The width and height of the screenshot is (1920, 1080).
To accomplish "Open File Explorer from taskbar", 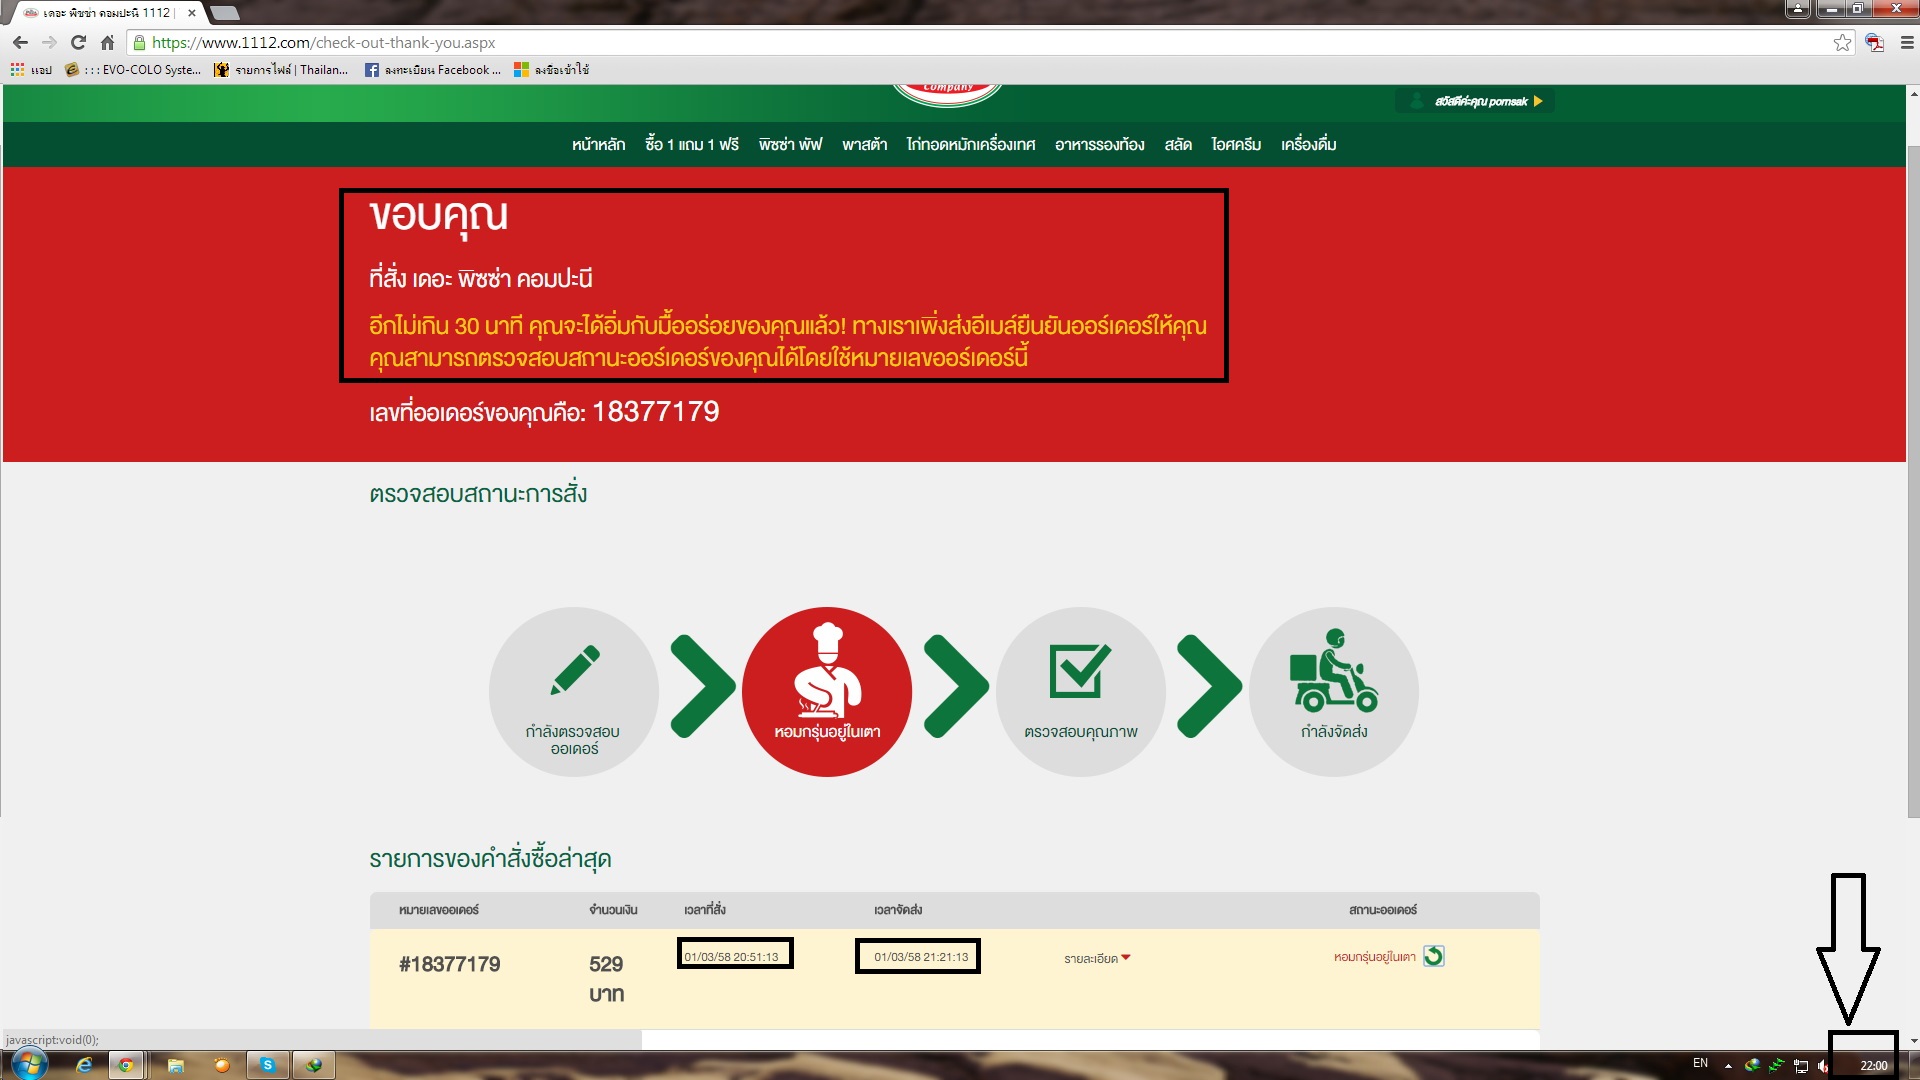I will tap(176, 1065).
